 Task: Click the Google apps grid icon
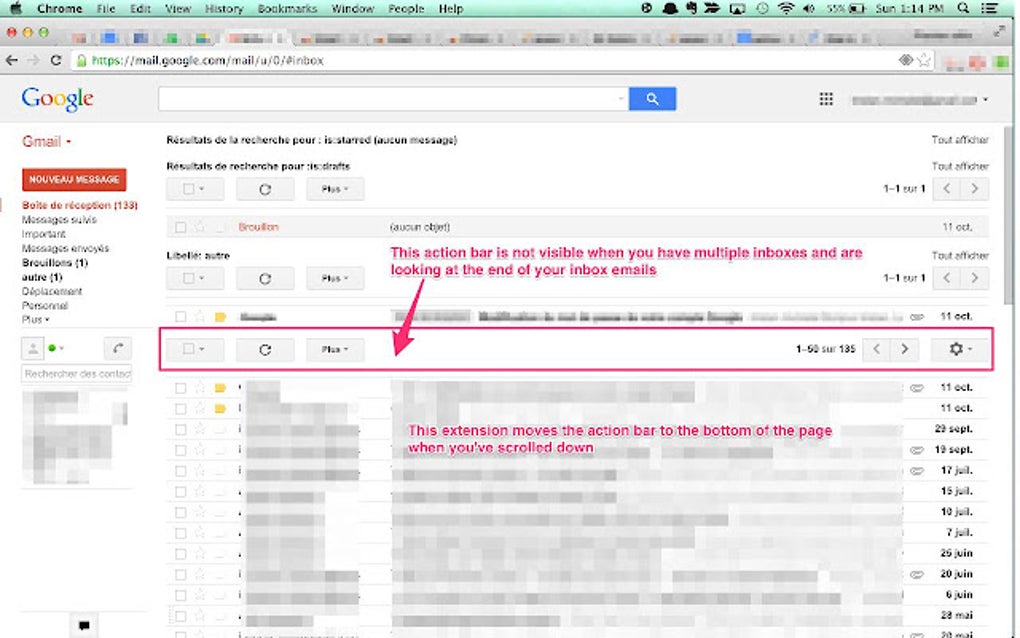pos(826,99)
